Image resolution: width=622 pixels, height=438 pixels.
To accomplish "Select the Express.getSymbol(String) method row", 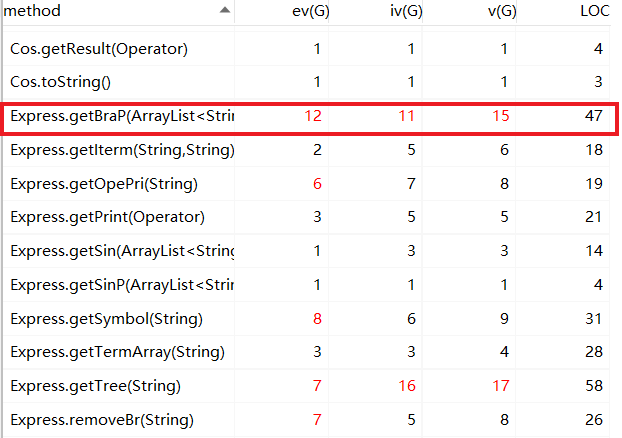I will (x=106, y=319).
